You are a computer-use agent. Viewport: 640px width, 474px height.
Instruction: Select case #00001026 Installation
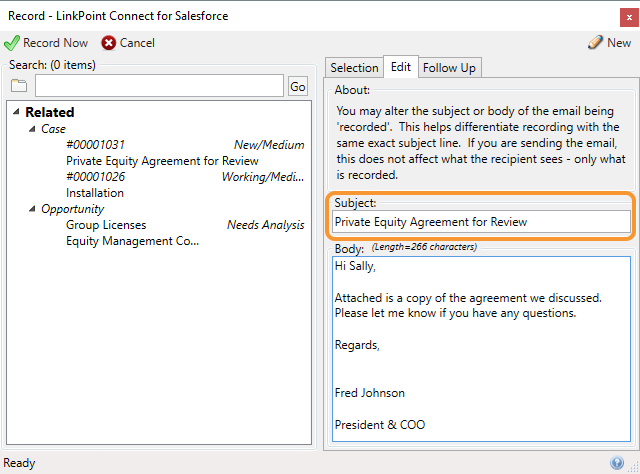(185, 185)
